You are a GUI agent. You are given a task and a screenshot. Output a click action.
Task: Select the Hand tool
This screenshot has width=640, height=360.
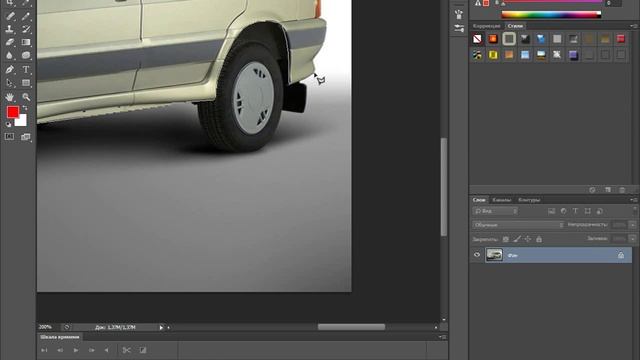coord(10,97)
